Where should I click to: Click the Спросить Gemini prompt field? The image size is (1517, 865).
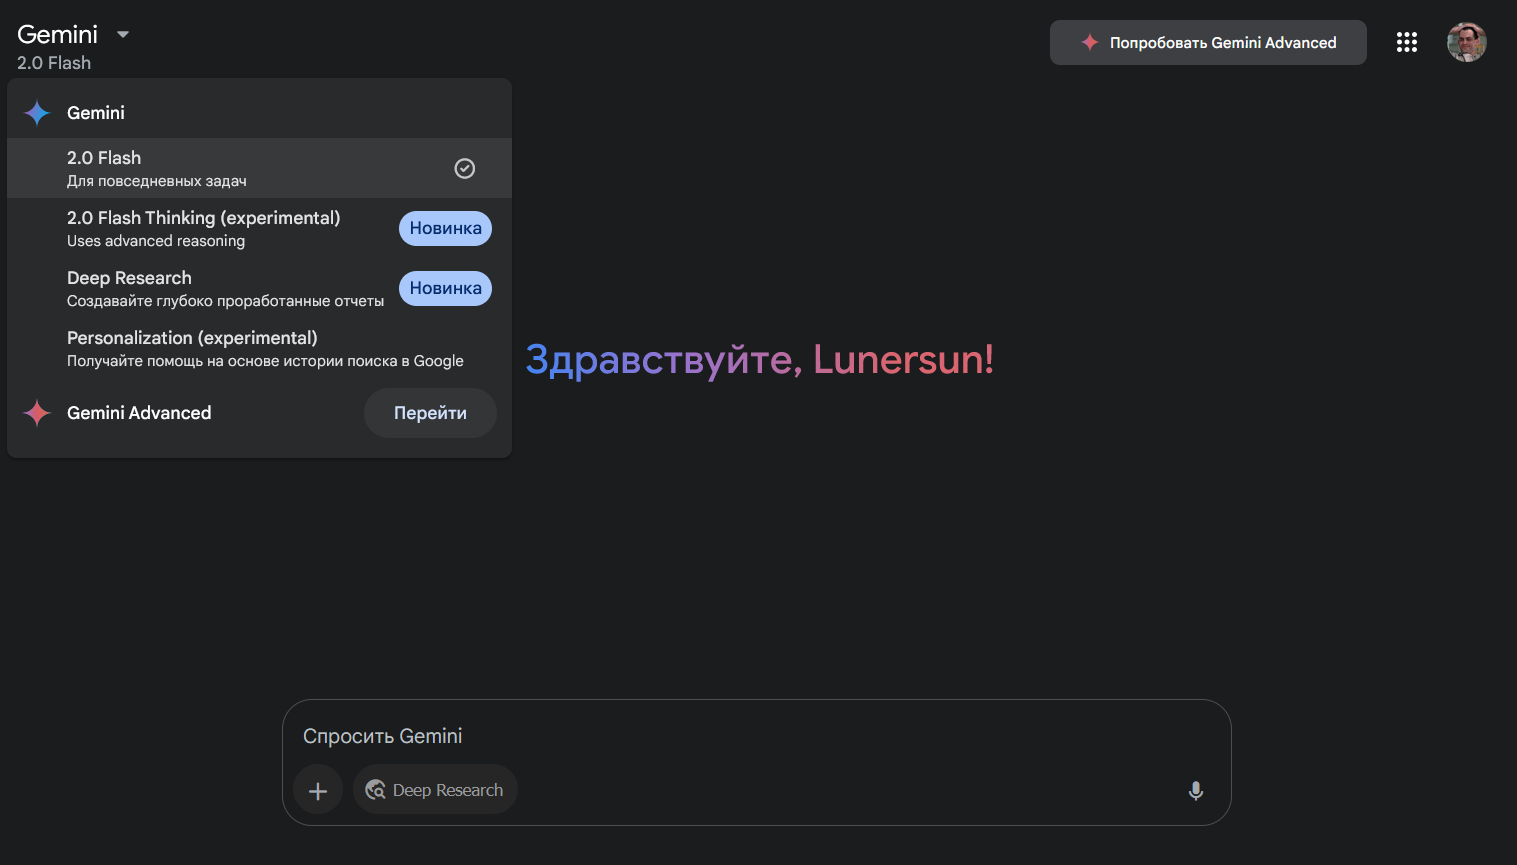(740, 736)
